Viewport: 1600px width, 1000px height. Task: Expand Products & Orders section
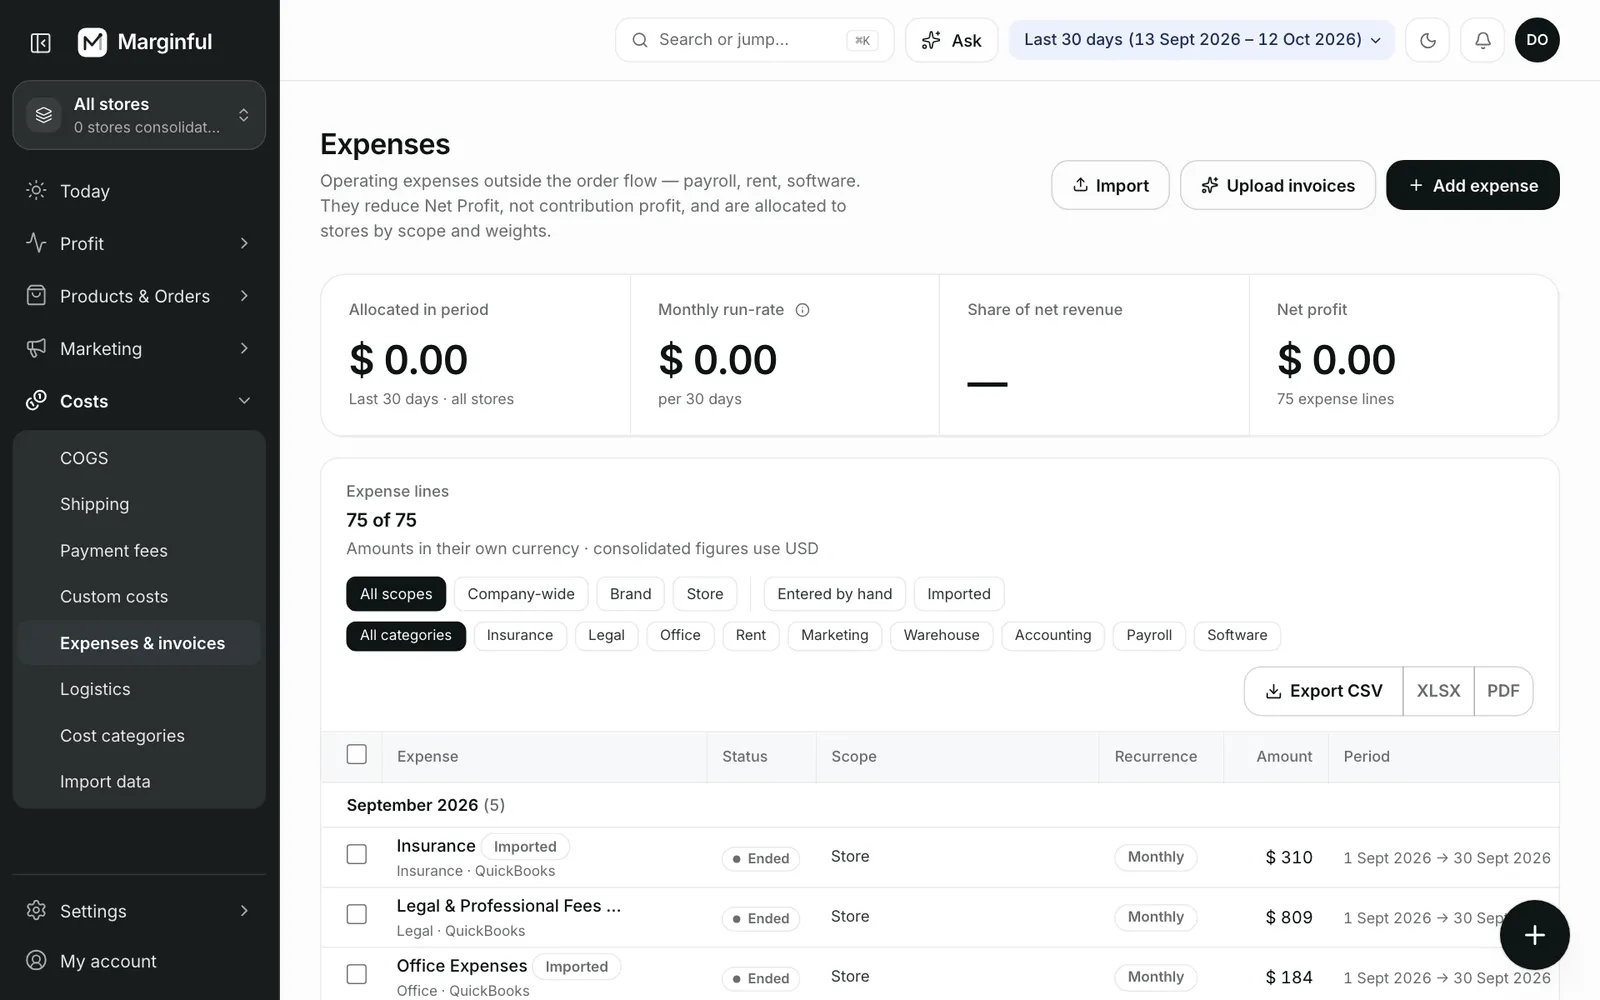139,296
